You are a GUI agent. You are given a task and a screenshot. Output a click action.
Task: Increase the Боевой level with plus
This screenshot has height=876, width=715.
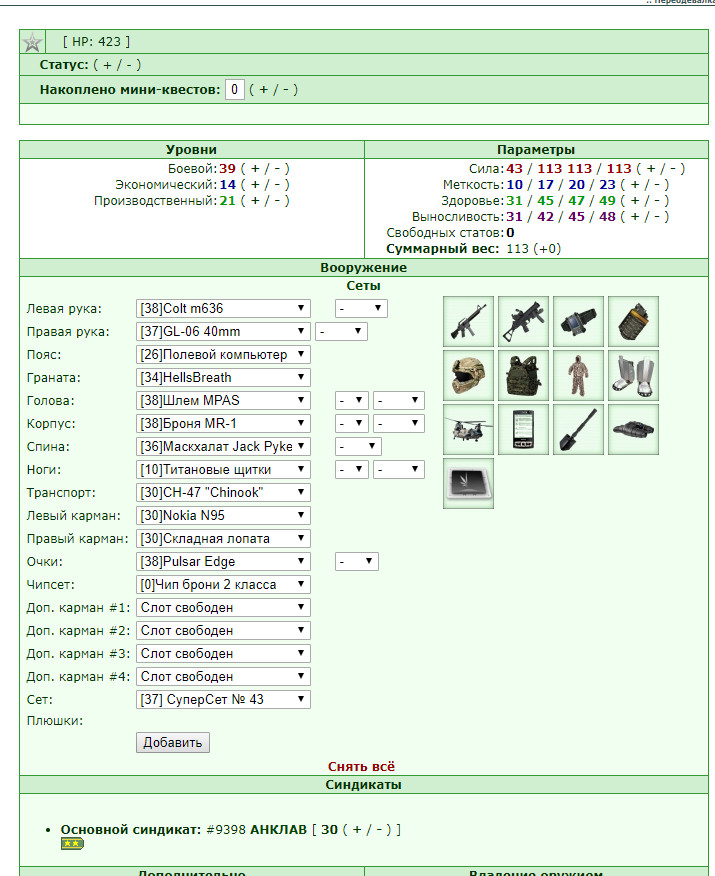tap(255, 169)
